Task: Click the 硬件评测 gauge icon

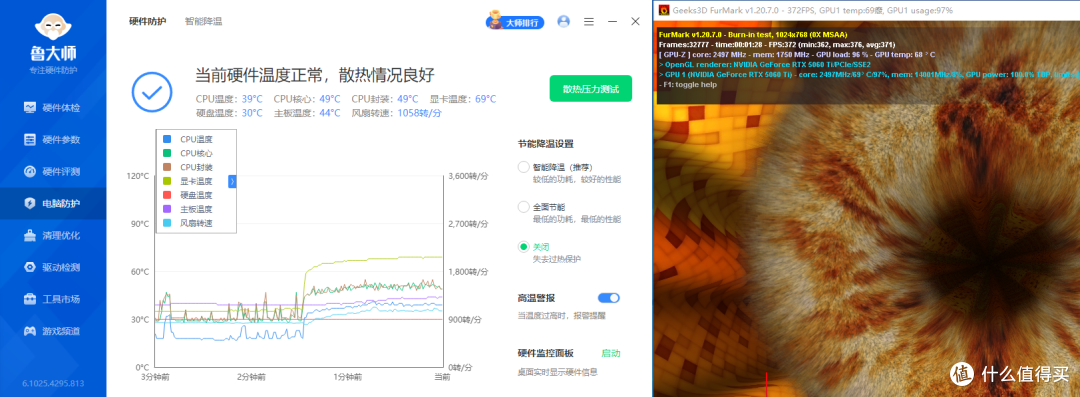Action: [30, 172]
